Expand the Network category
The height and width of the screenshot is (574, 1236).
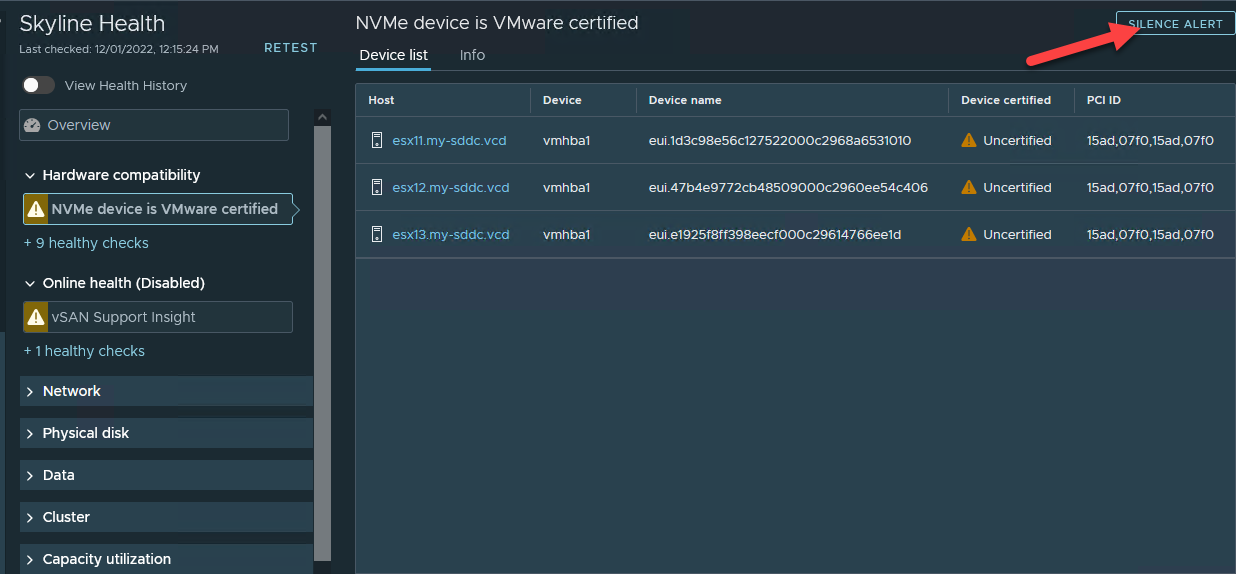click(166, 391)
